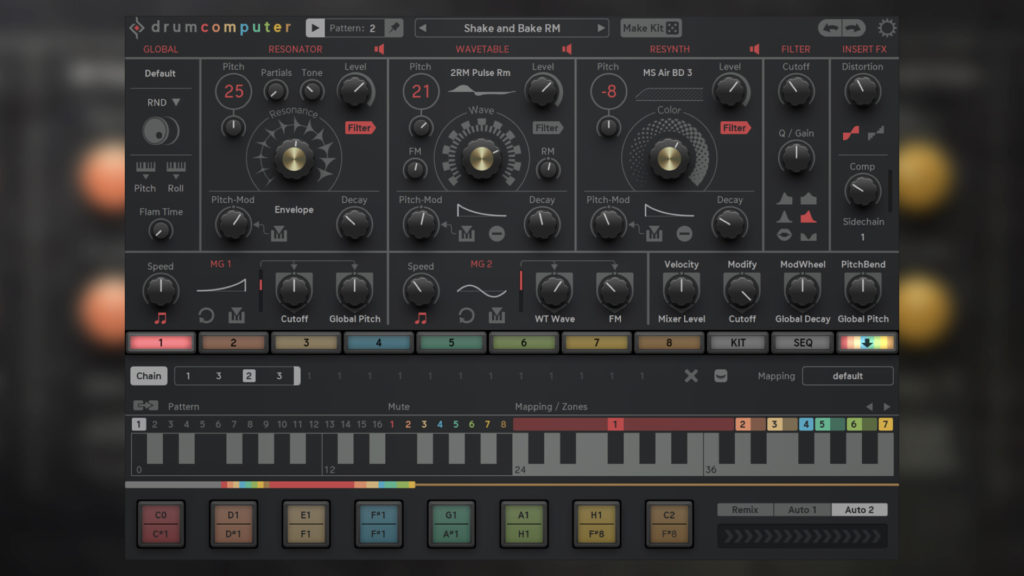Start playback with the play button
The width and height of the screenshot is (1024, 576).
pos(315,28)
